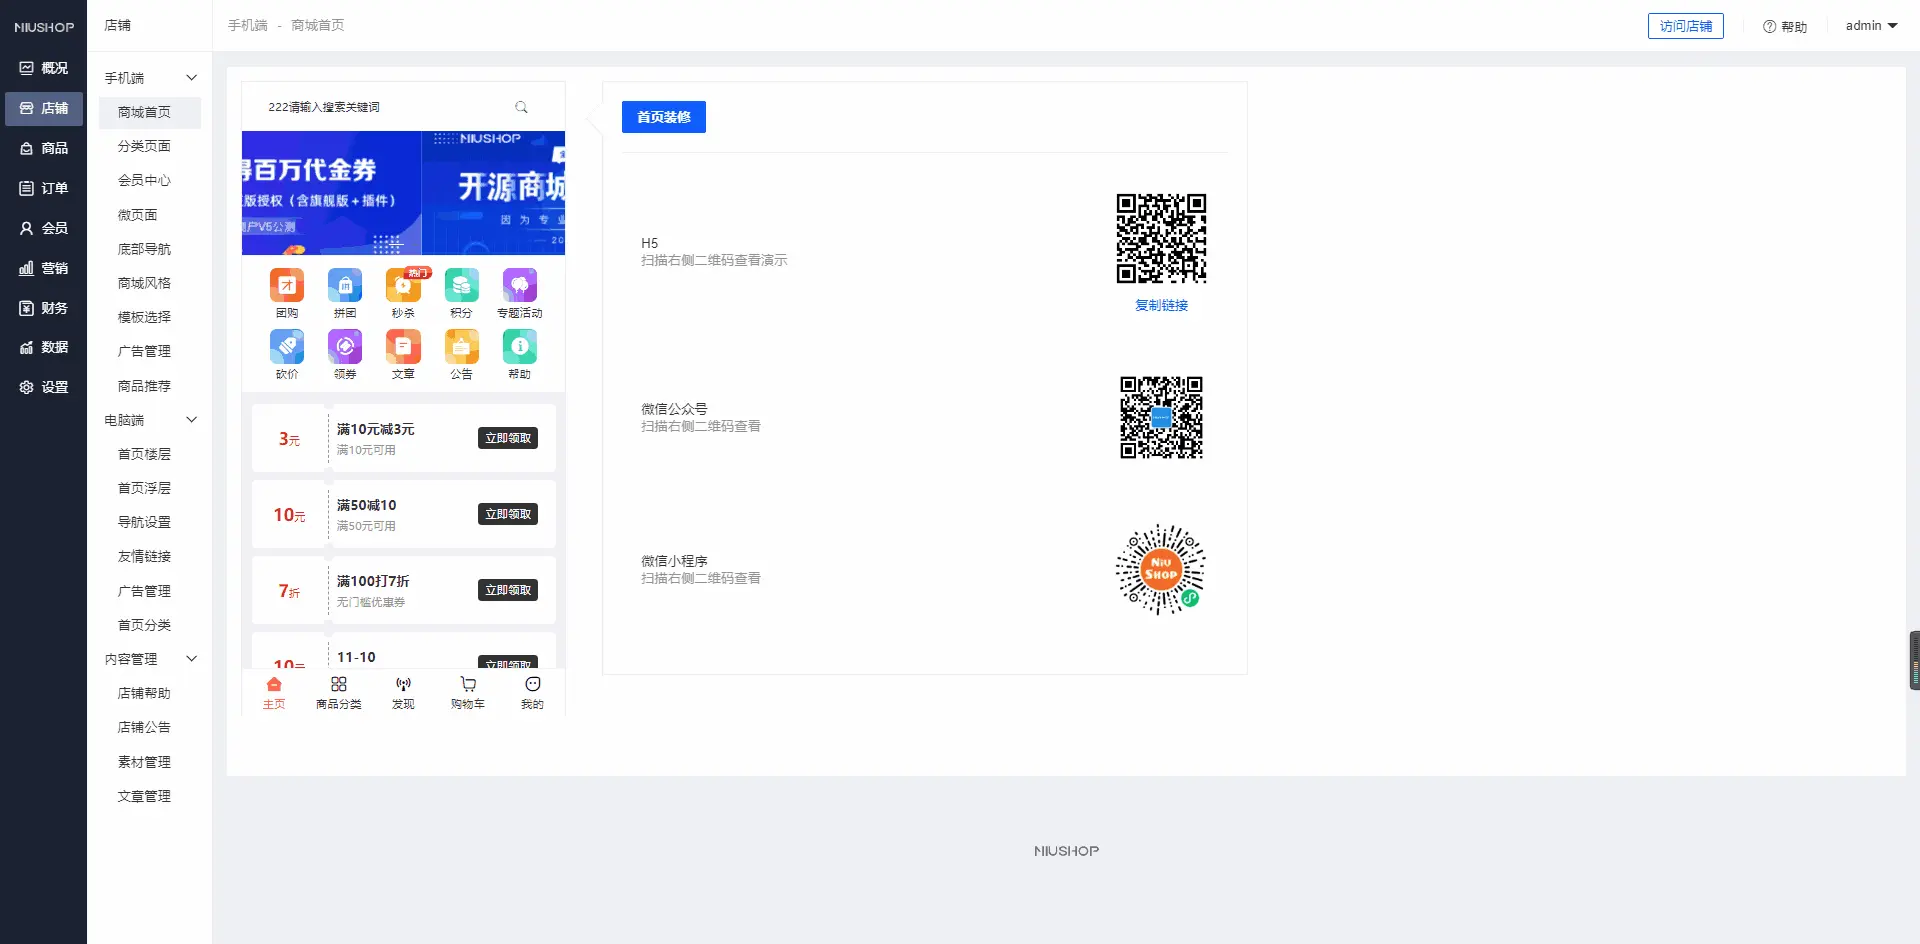Image resolution: width=1920 pixels, height=944 pixels.
Task: Click 立即领取 on the 满10元减3元 coupon
Action: coord(508,438)
